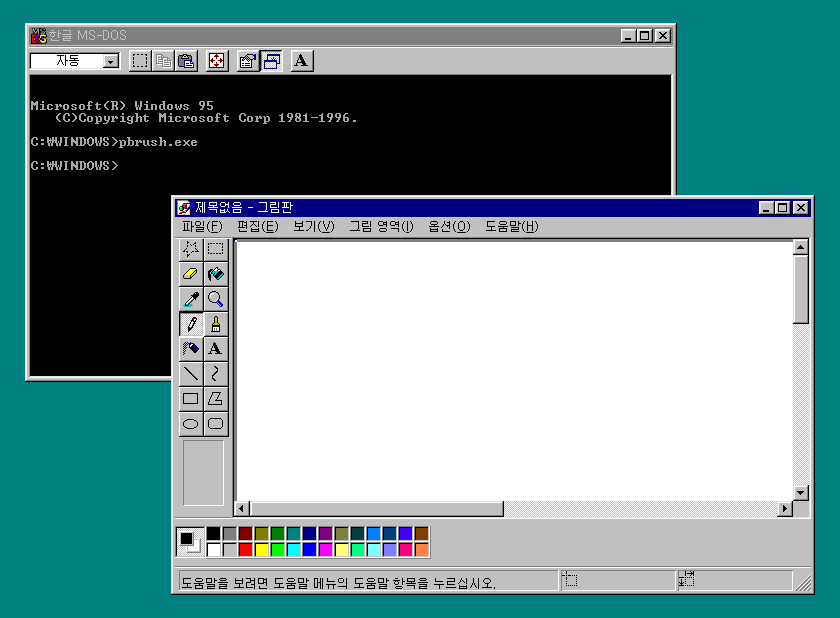Click the Paste button in MS-DOS toolbar
This screenshot has width=840, height=618.
186,61
